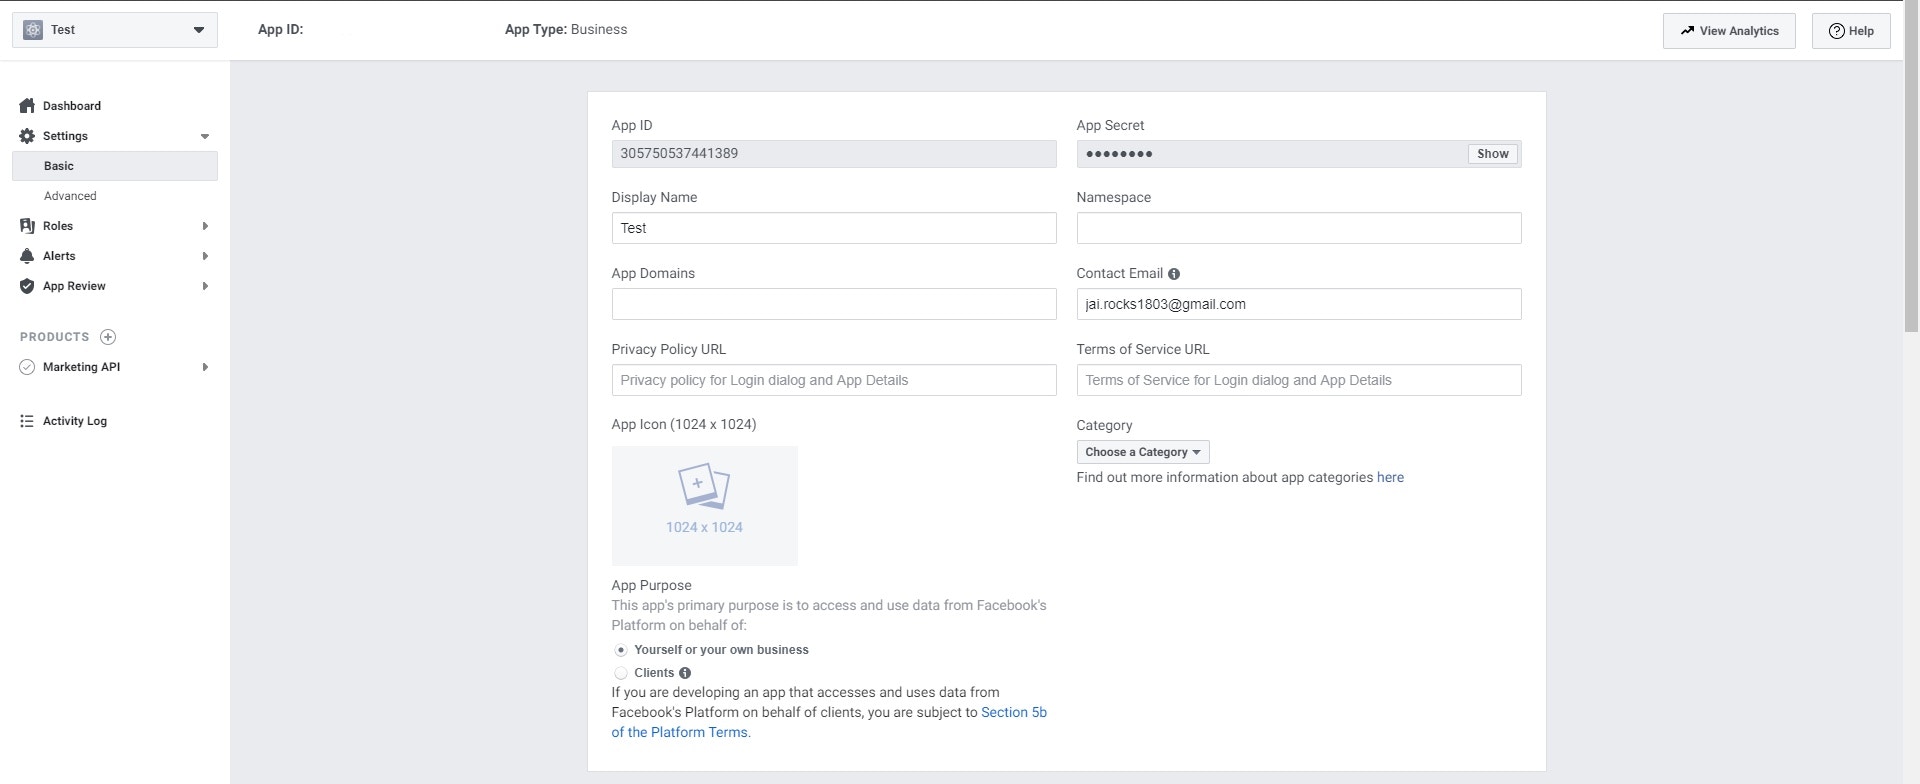1920x784 pixels.
Task: Click the Help button
Action: [1851, 31]
